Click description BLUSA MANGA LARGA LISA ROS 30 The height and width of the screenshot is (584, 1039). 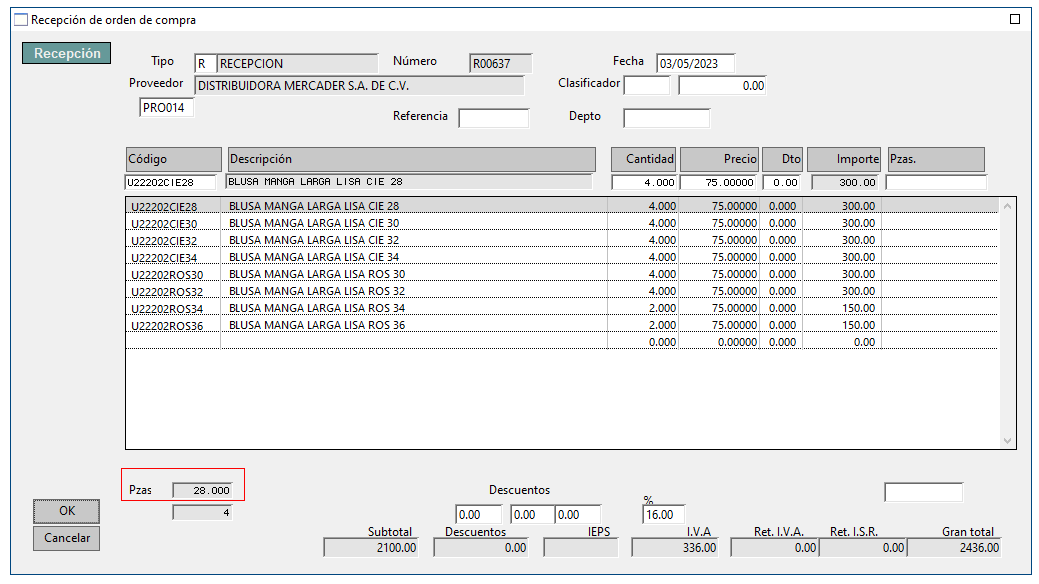pos(317,274)
